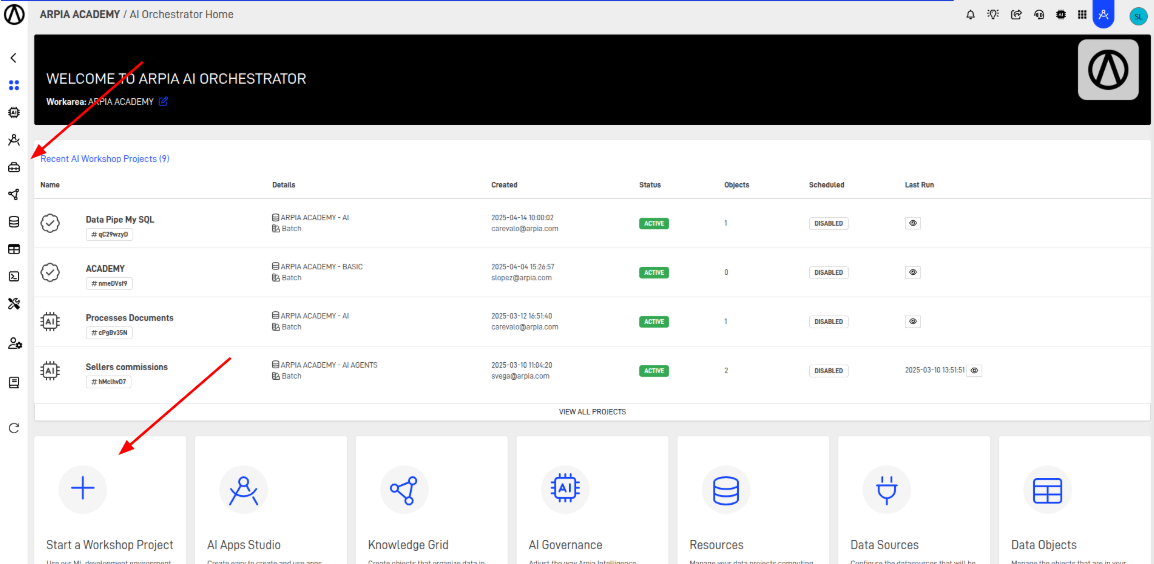Click VIEW ALL PROJECTS button

(592, 412)
